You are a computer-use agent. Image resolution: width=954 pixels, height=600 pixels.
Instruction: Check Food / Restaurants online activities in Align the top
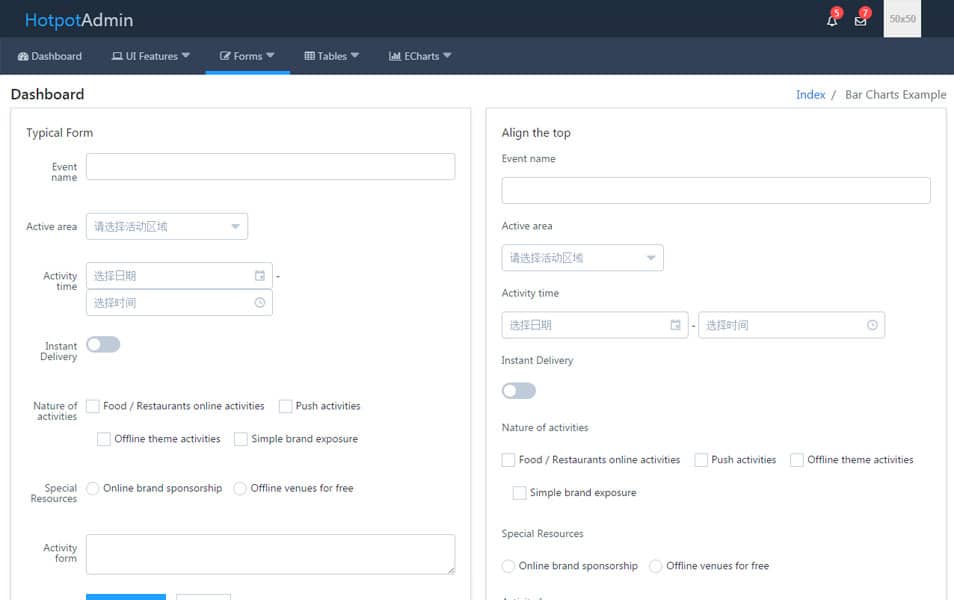[508, 460]
